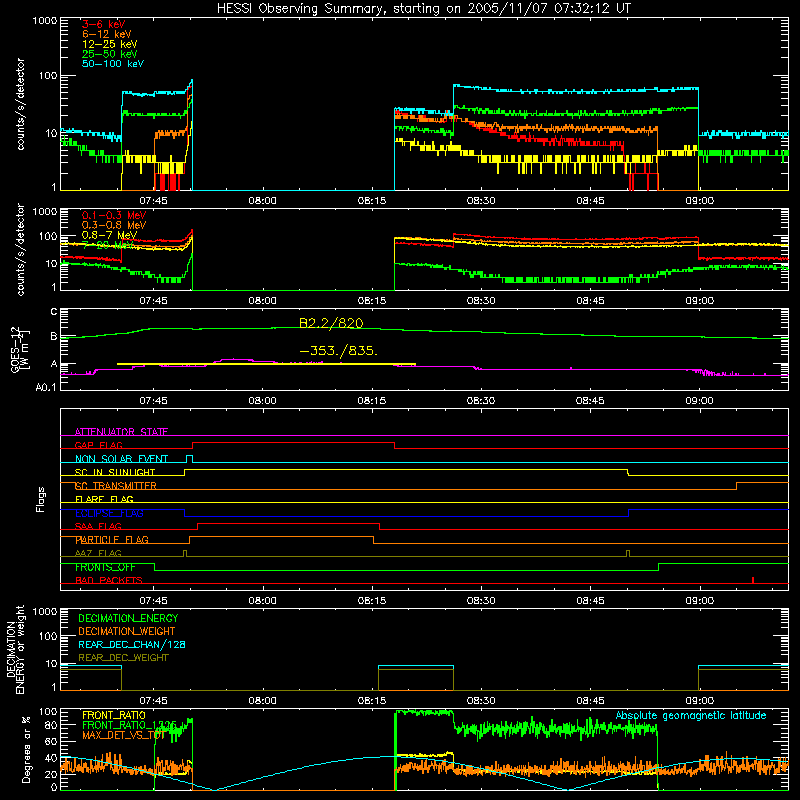Image resolution: width=800 pixels, height=800 pixels.
Task: Click the orange MAX_DET_VS_TOT legend label
Action: pyautogui.click(x=123, y=735)
